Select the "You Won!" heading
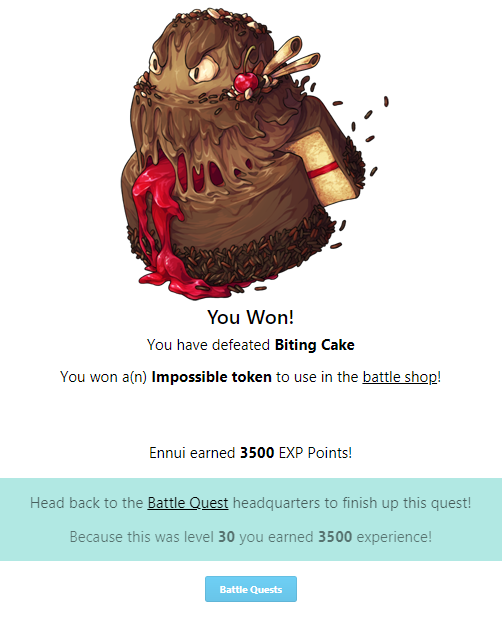The width and height of the screenshot is (502, 619). pos(251,317)
